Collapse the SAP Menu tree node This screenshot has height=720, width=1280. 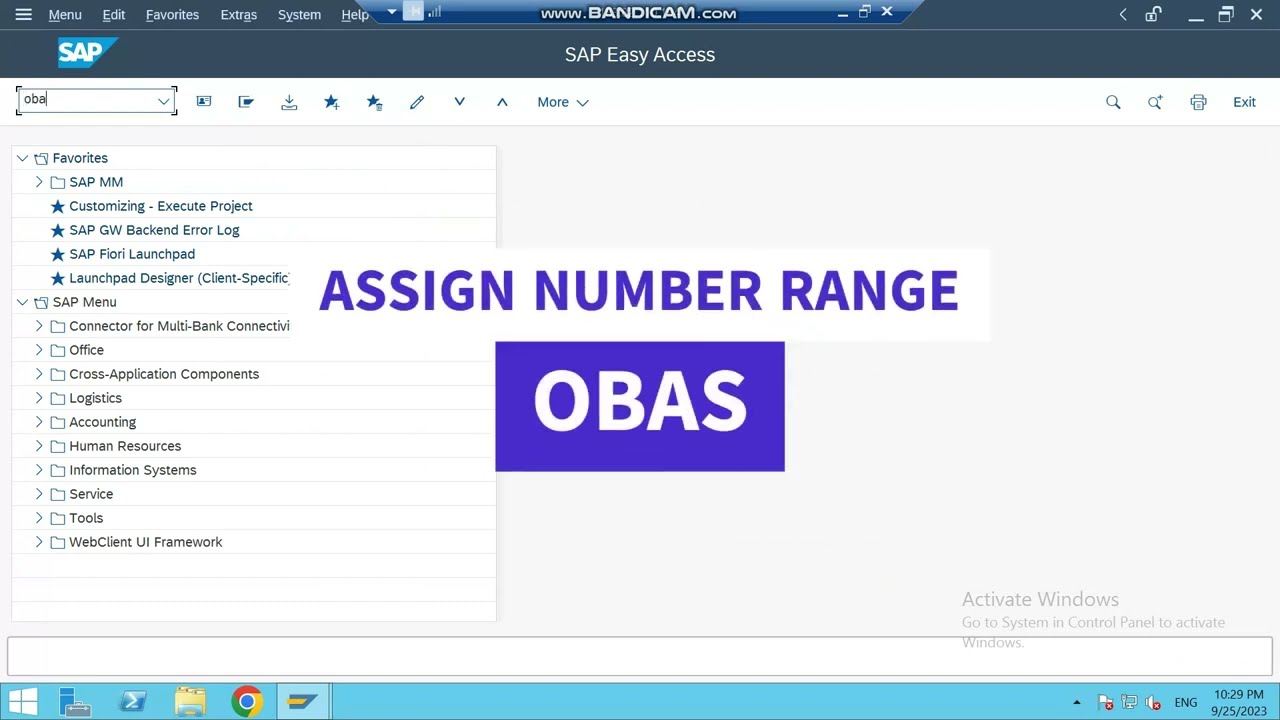(22, 302)
